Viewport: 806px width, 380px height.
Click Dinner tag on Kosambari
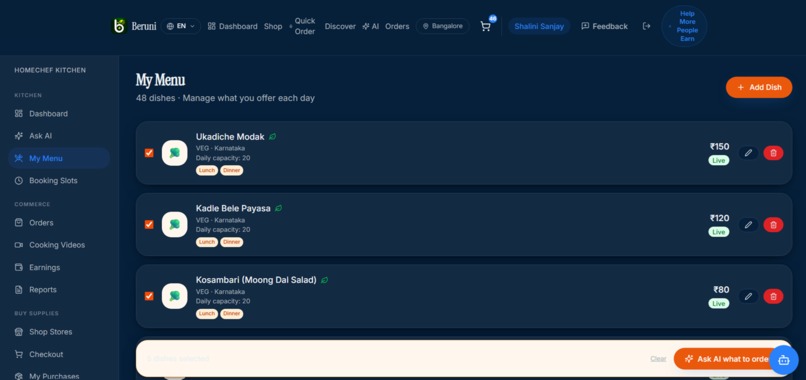point(232,313)
